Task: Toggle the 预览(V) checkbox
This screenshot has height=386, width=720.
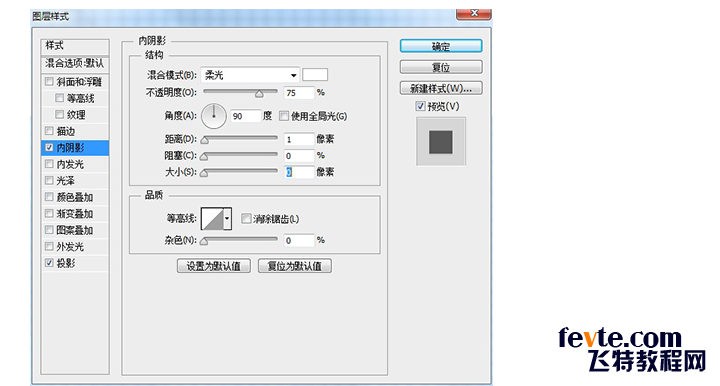Action: [x=420, y=106]
